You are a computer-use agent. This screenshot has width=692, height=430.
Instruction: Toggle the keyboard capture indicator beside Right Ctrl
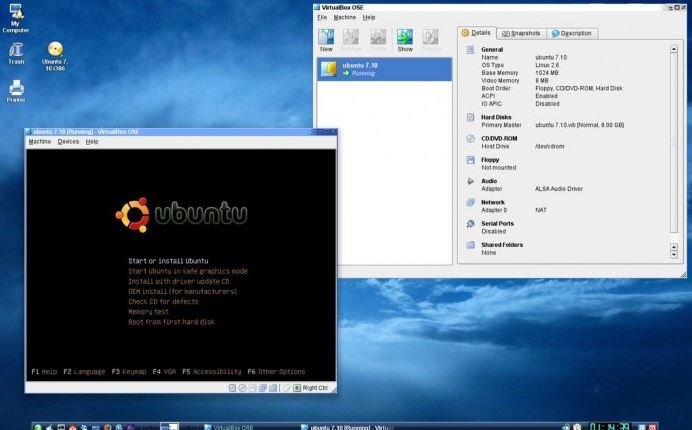click(x=297, y=388)
